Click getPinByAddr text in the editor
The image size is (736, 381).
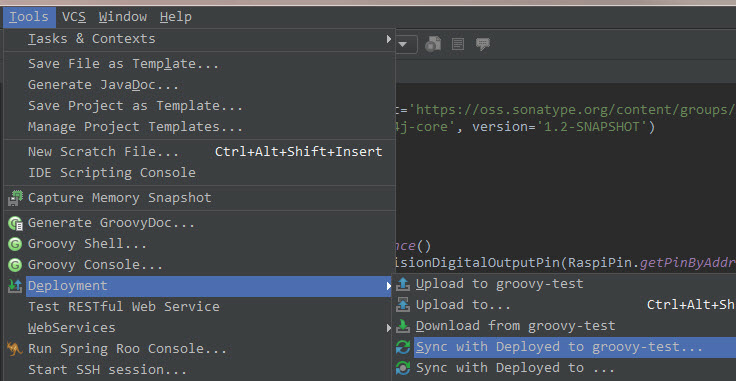click(688, 263)
